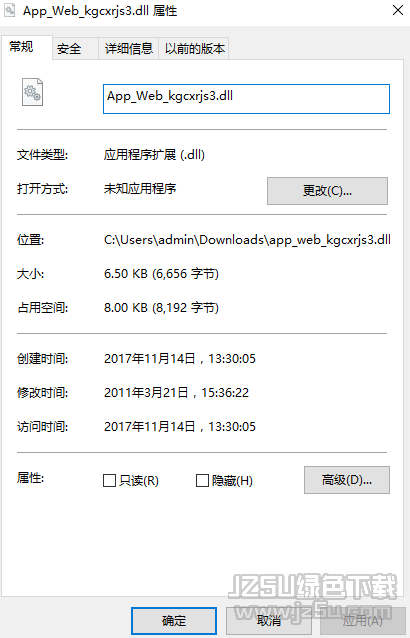This screenshot has height=638, width=410.
Task: Click the 修改时间 date value
Action: point(176,393)
